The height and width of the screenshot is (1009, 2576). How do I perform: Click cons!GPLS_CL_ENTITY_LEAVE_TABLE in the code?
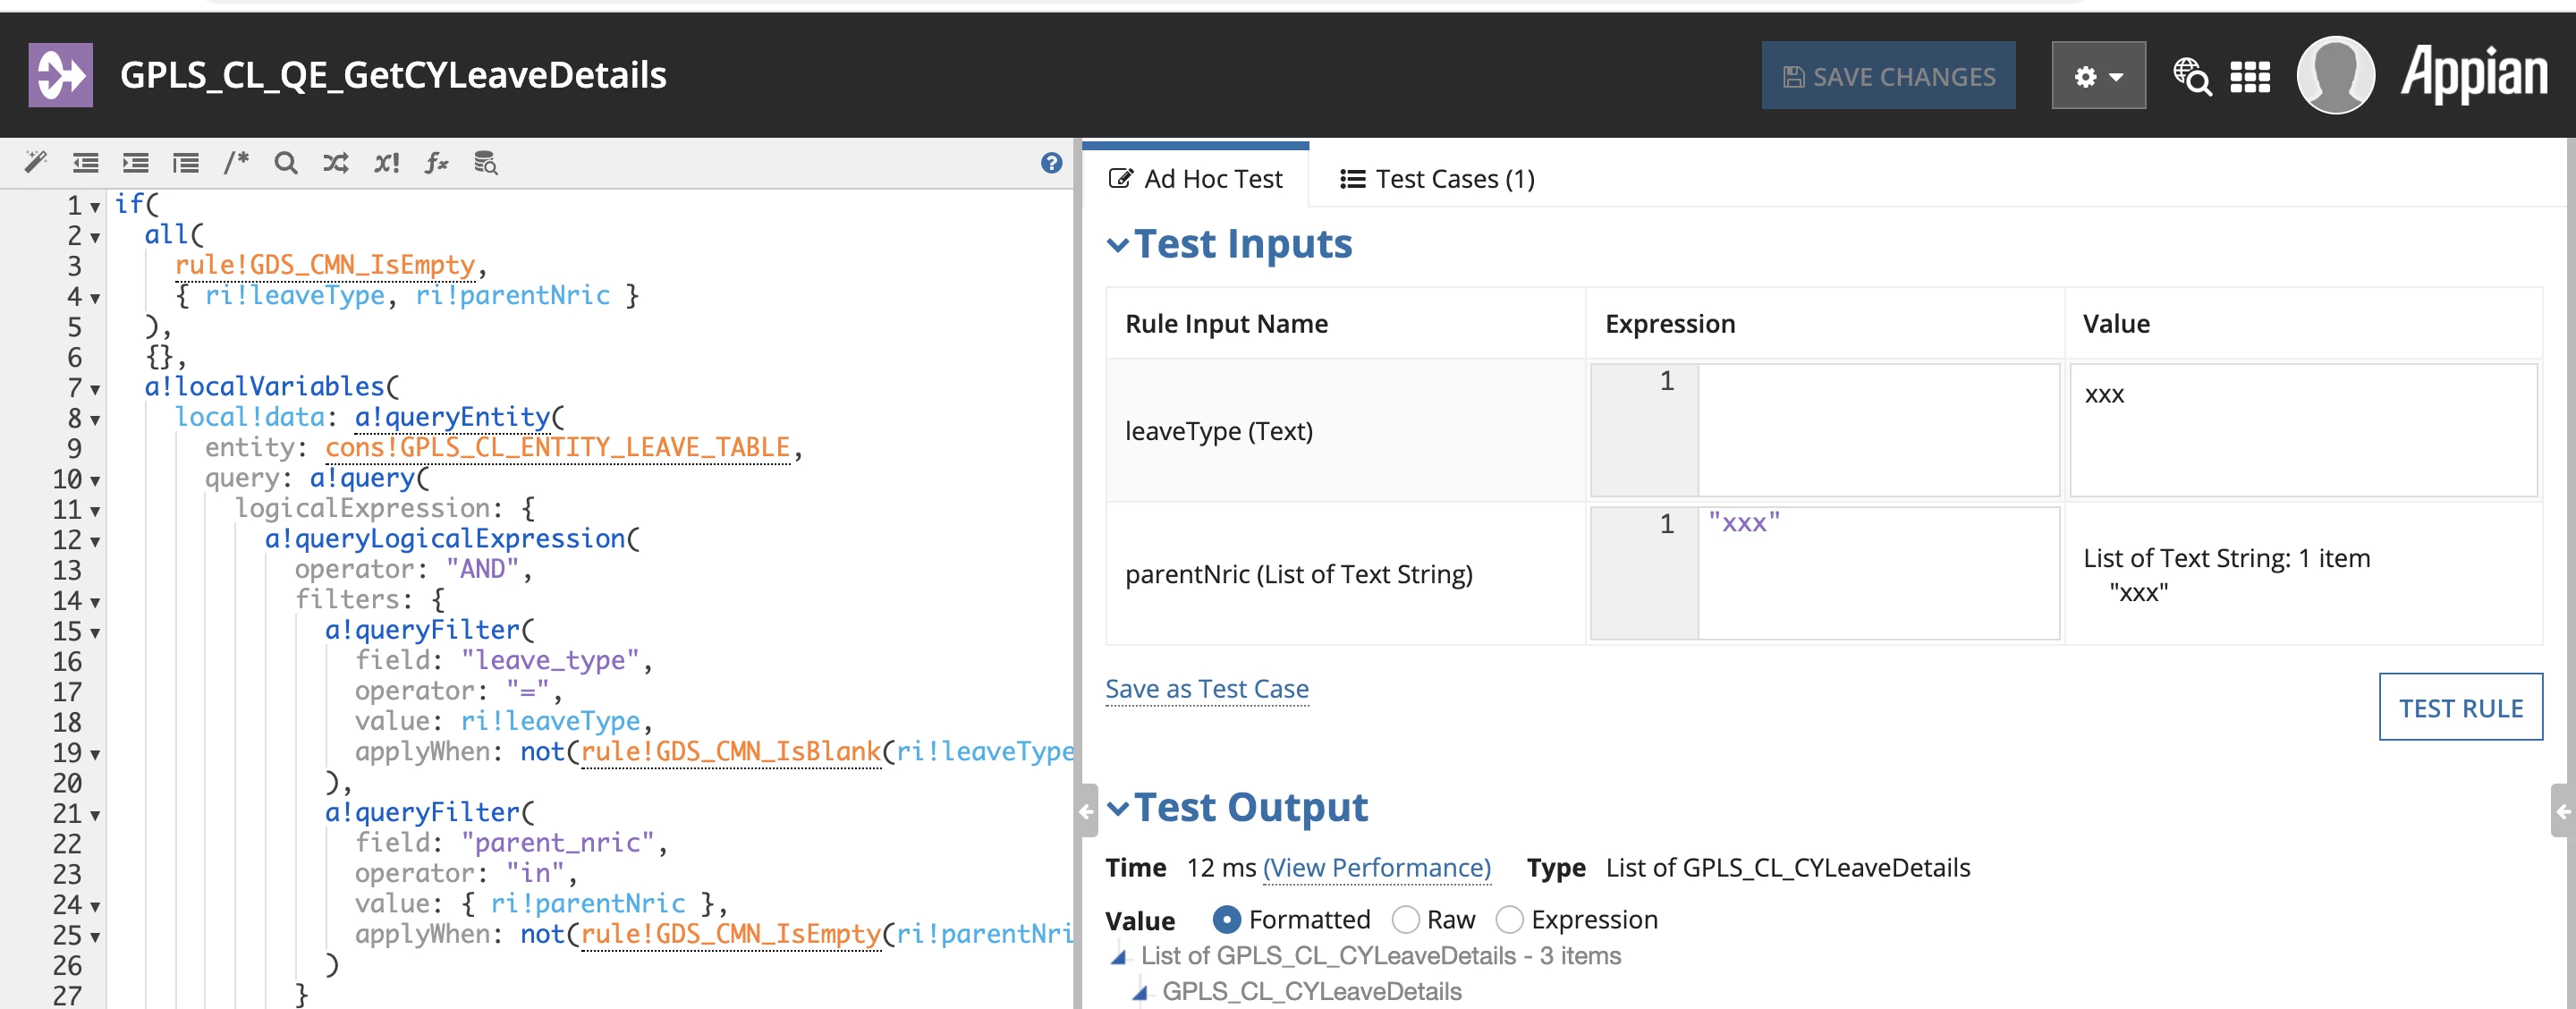(x=557, y=447)
